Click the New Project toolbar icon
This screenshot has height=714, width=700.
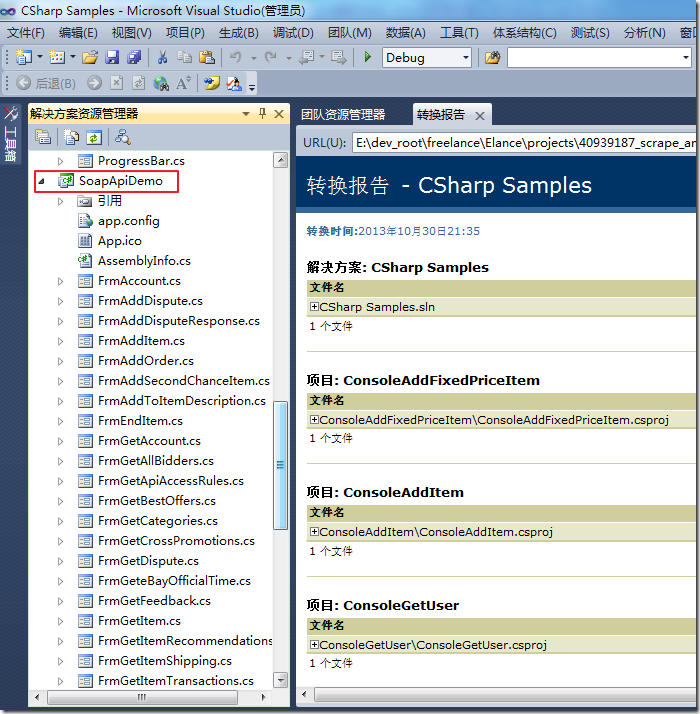[x=23, y=57]
